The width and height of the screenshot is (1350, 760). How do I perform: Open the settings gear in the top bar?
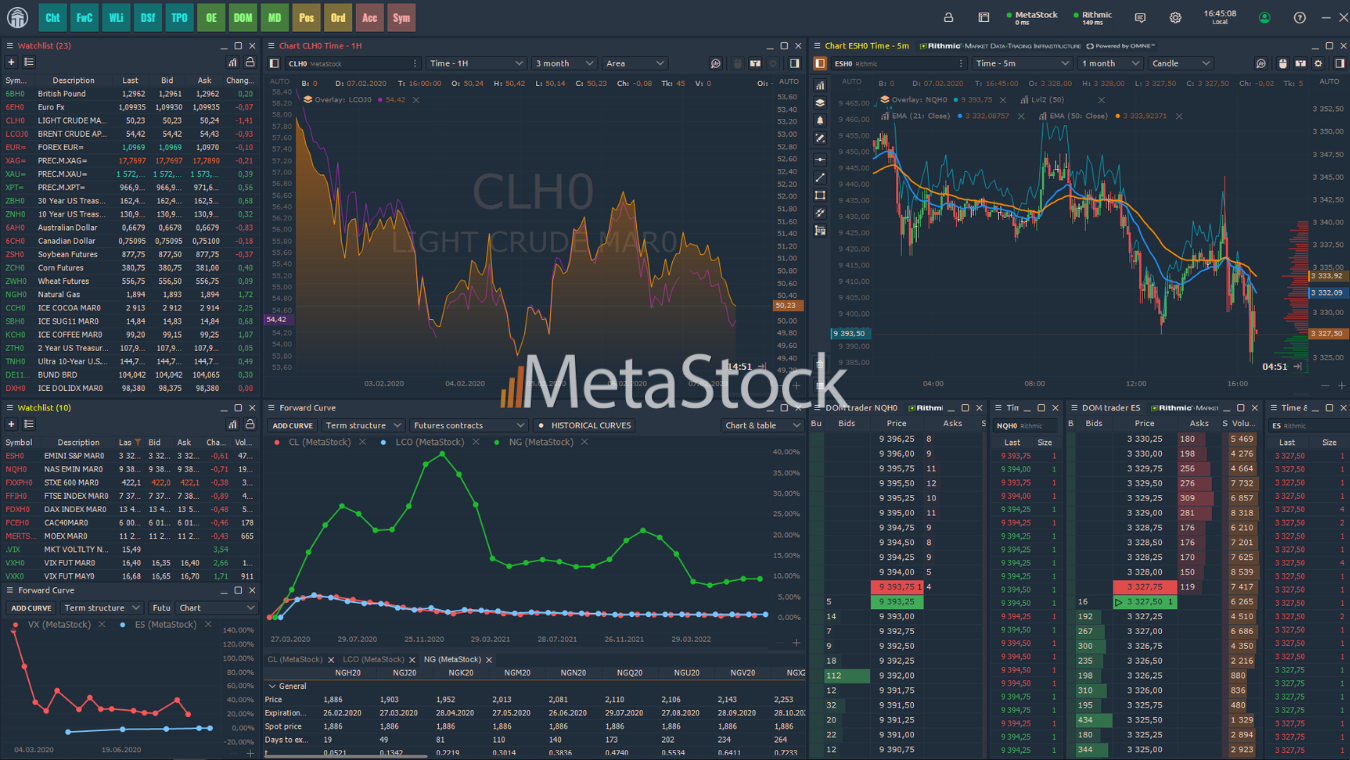pyautogui.click(x=1175, y=17)
